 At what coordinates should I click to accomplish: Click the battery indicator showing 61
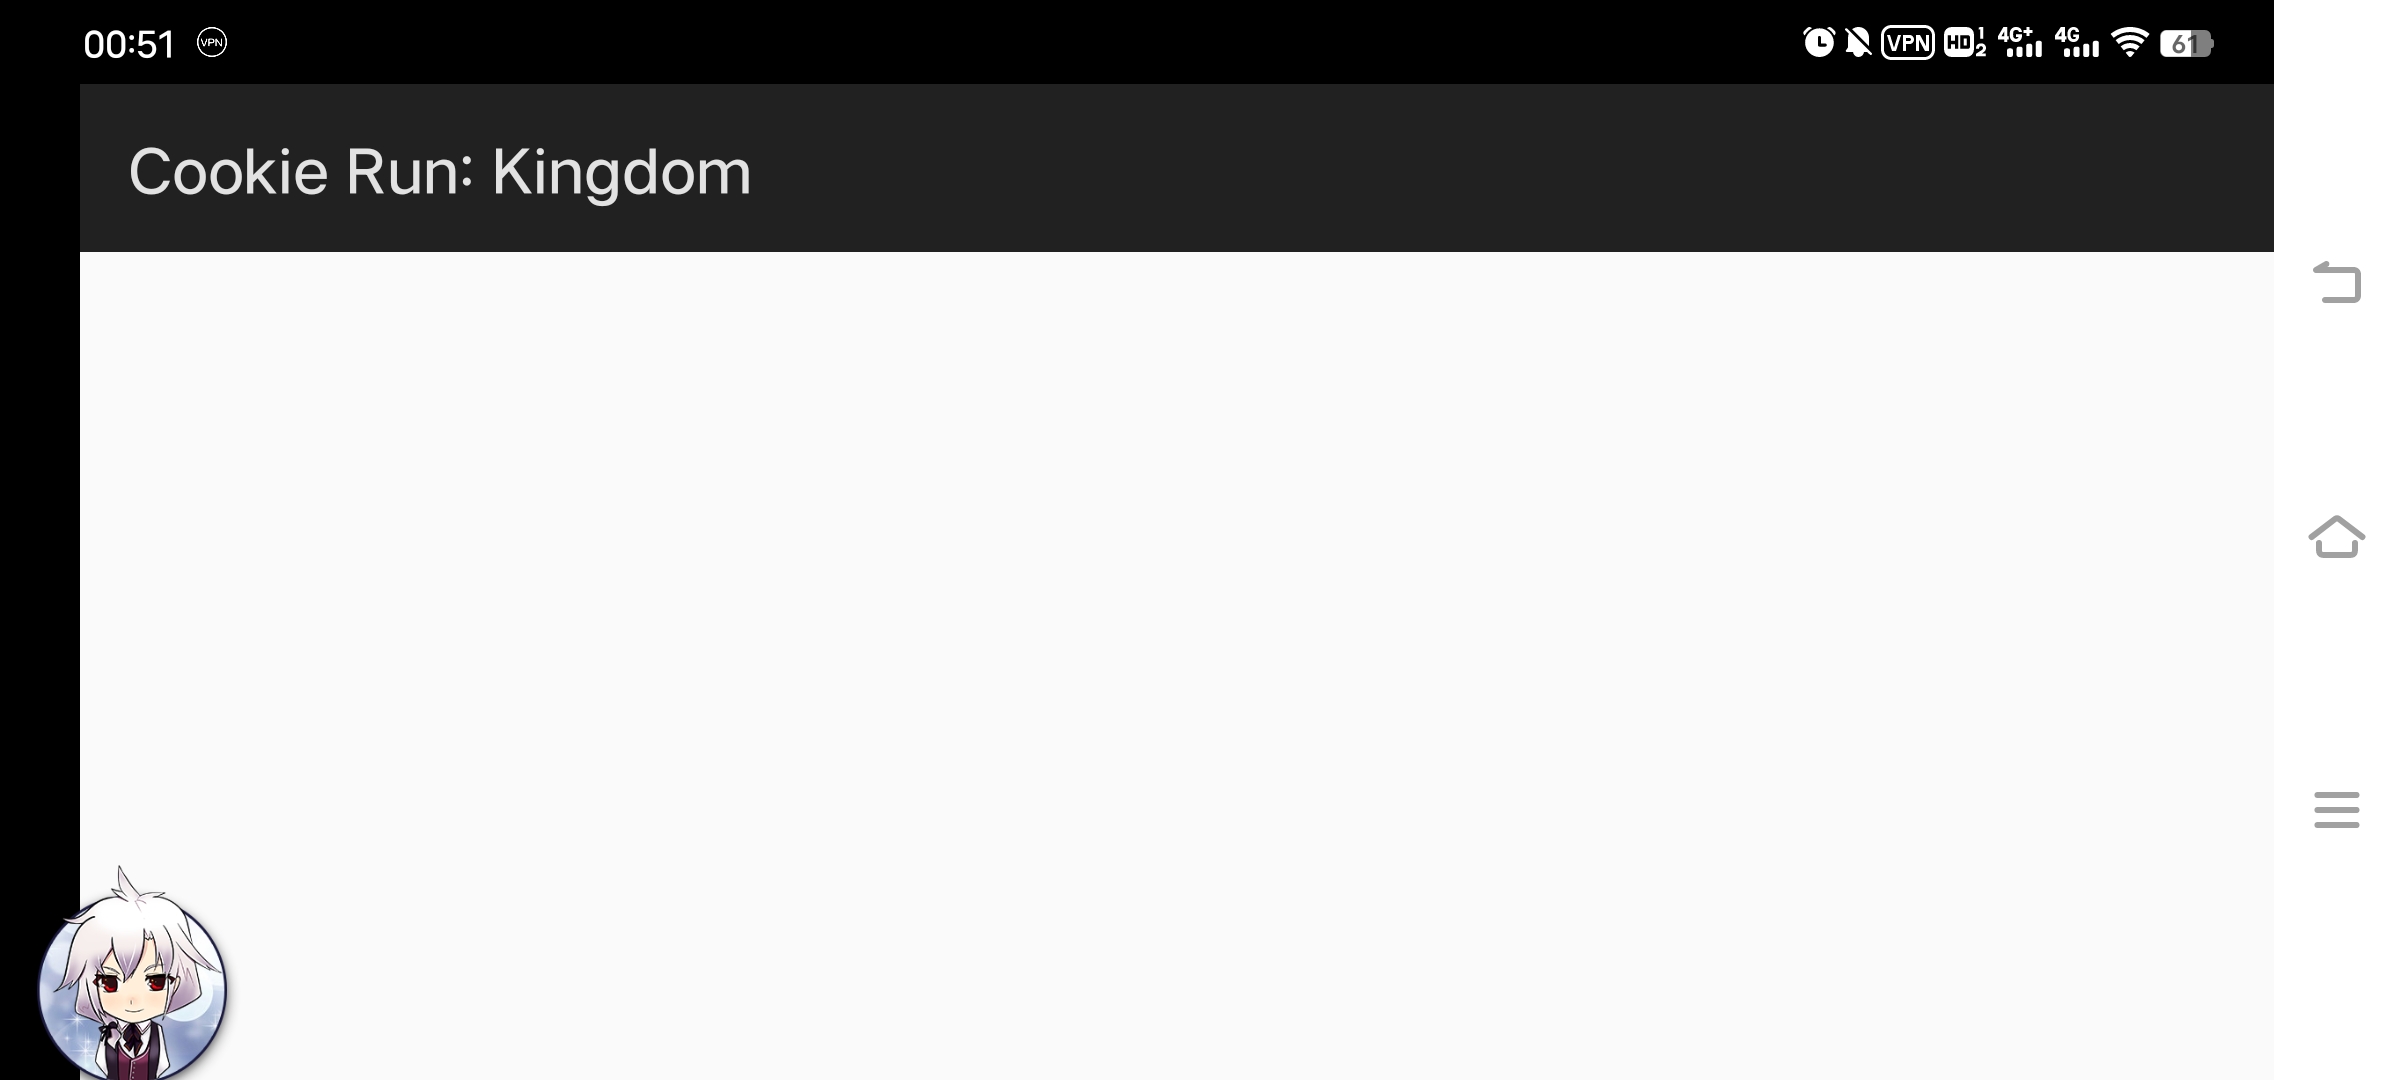(x=2187, y=44)
